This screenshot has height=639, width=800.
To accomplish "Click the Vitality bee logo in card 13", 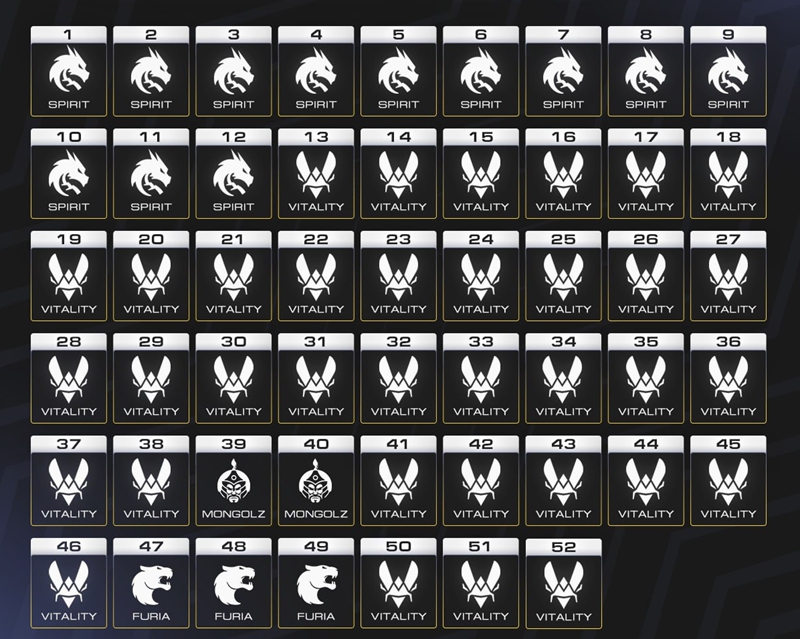I will point(316,173).
